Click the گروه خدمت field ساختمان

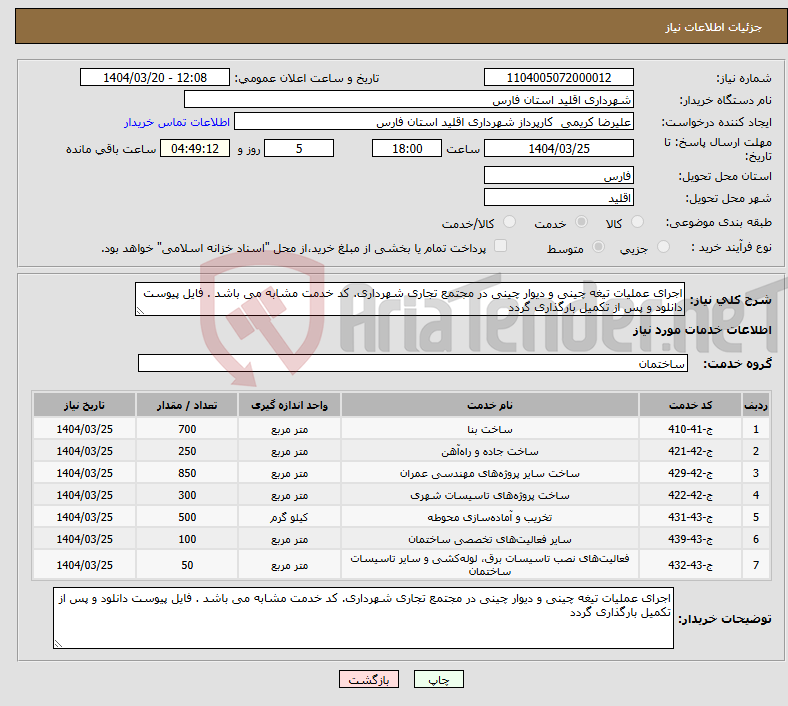pos(413,363)
